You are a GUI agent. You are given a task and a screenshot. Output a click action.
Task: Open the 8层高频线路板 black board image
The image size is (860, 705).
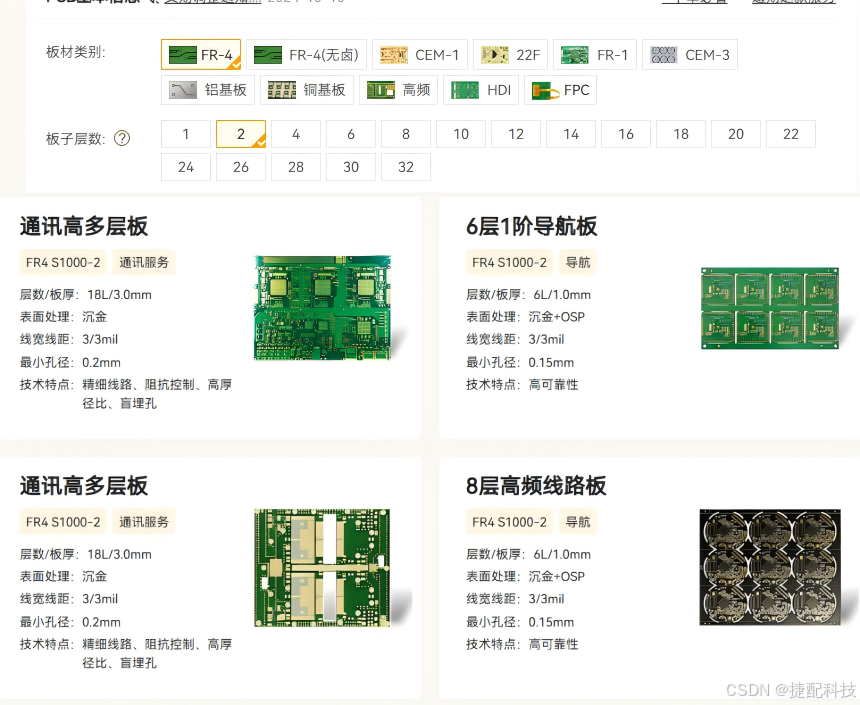click(x=770, y=567)
